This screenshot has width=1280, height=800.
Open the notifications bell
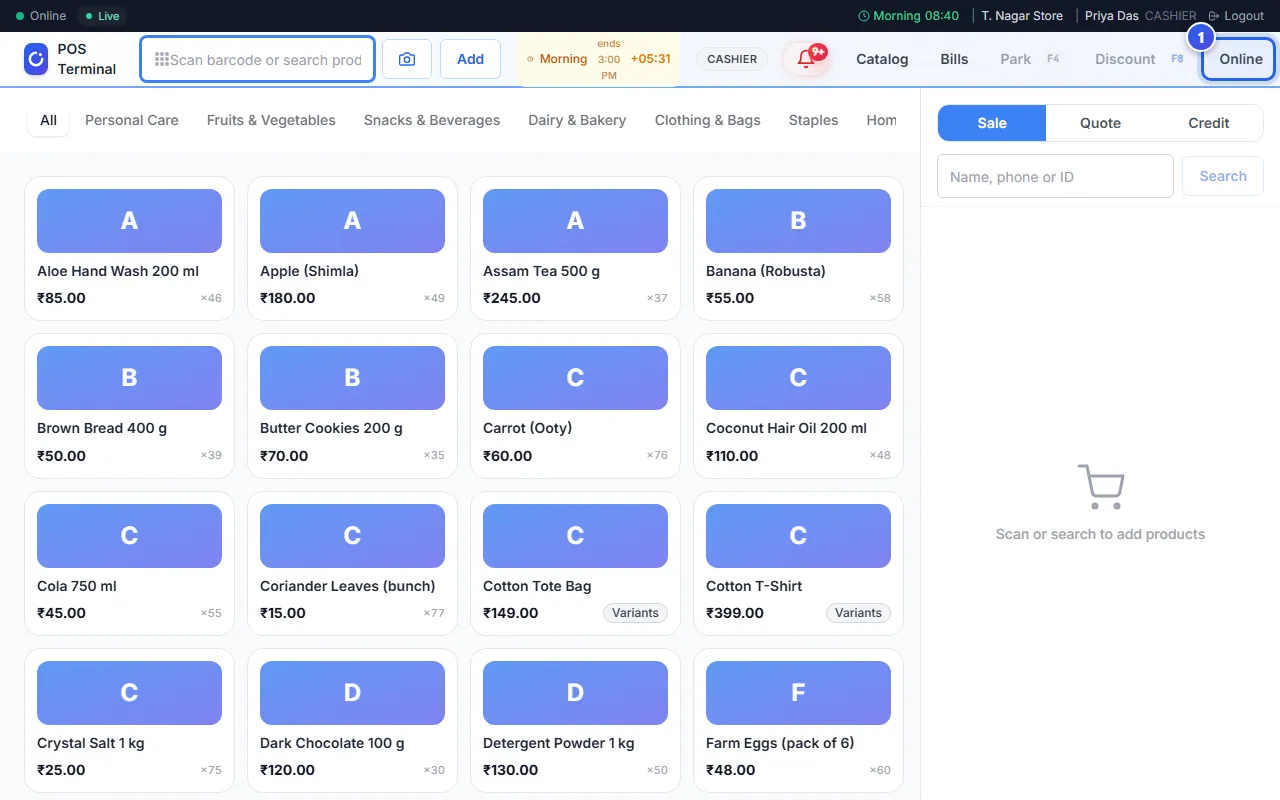[806, 59]
